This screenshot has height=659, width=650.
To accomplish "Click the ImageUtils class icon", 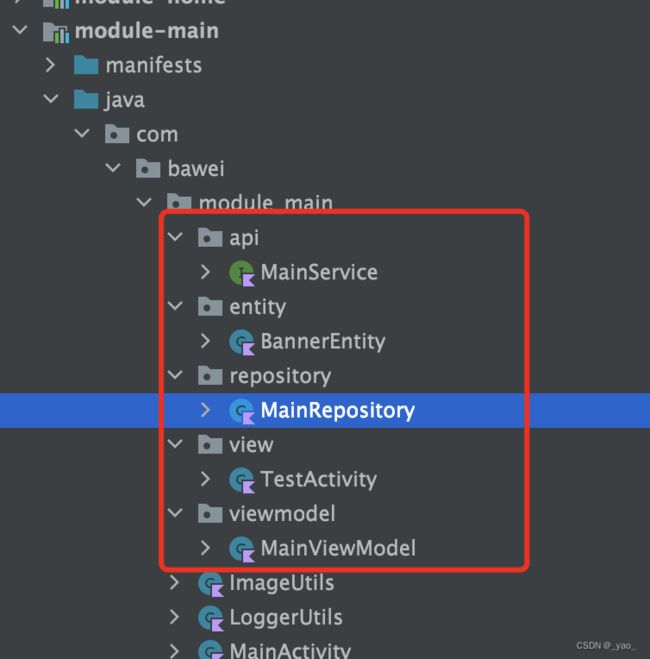I will [211, 584].
